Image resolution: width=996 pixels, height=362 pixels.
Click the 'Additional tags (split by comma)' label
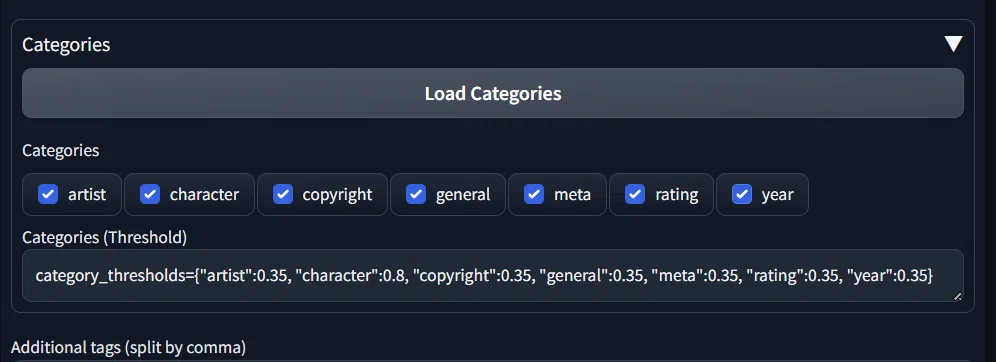pyautogui.click(x=128, y=347)
